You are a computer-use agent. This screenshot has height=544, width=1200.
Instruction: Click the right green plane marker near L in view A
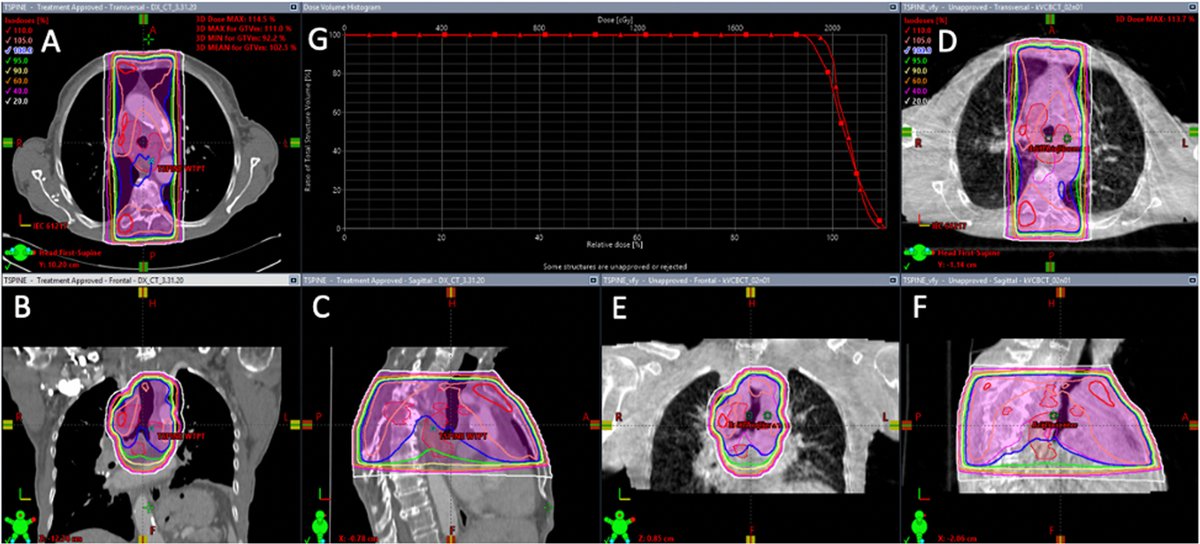pos(293,143)
